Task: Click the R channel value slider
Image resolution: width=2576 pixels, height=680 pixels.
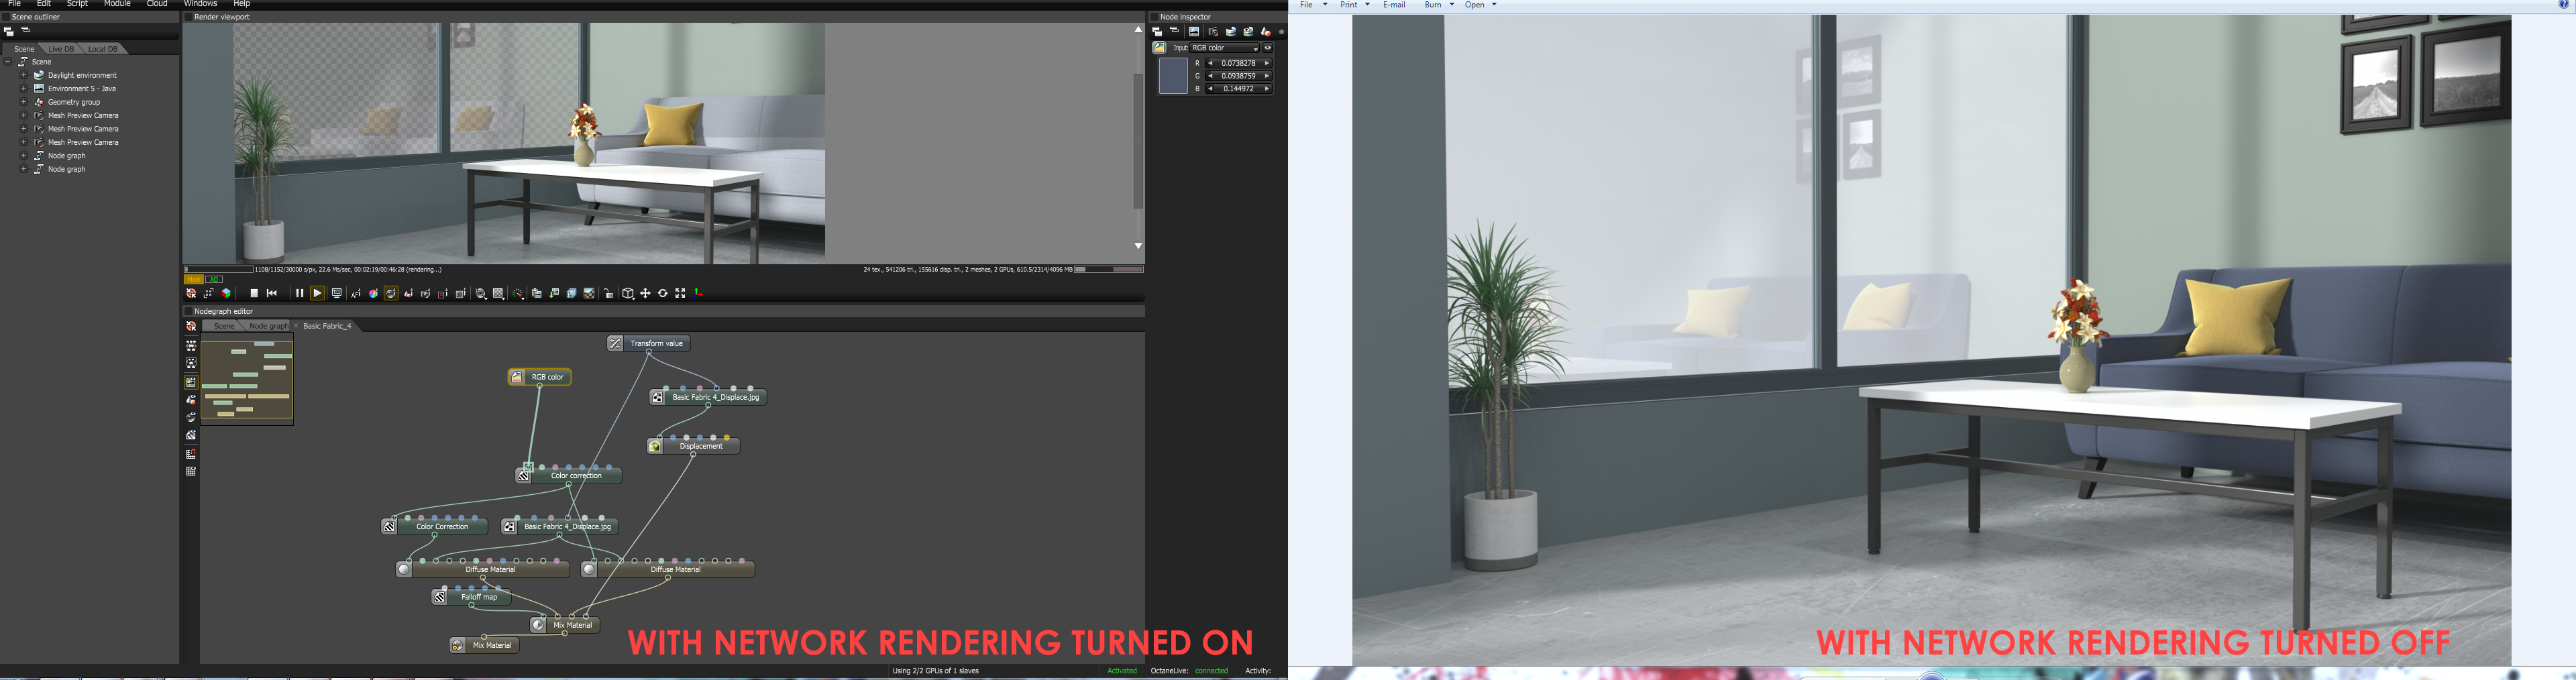Action: click(1238, 63)
